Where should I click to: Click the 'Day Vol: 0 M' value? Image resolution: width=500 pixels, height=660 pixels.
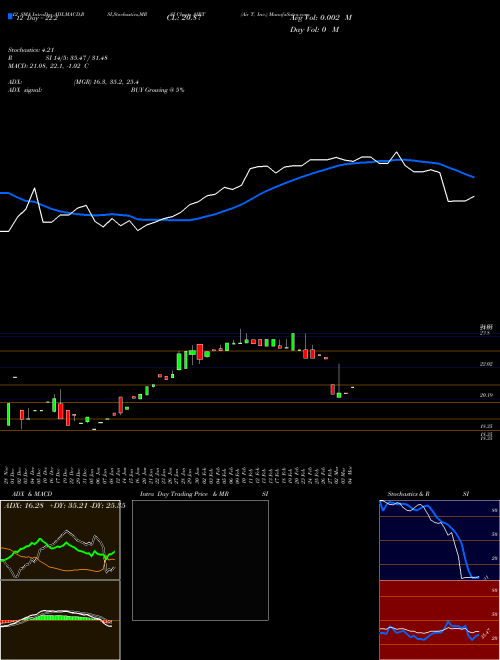coord(314,30)
